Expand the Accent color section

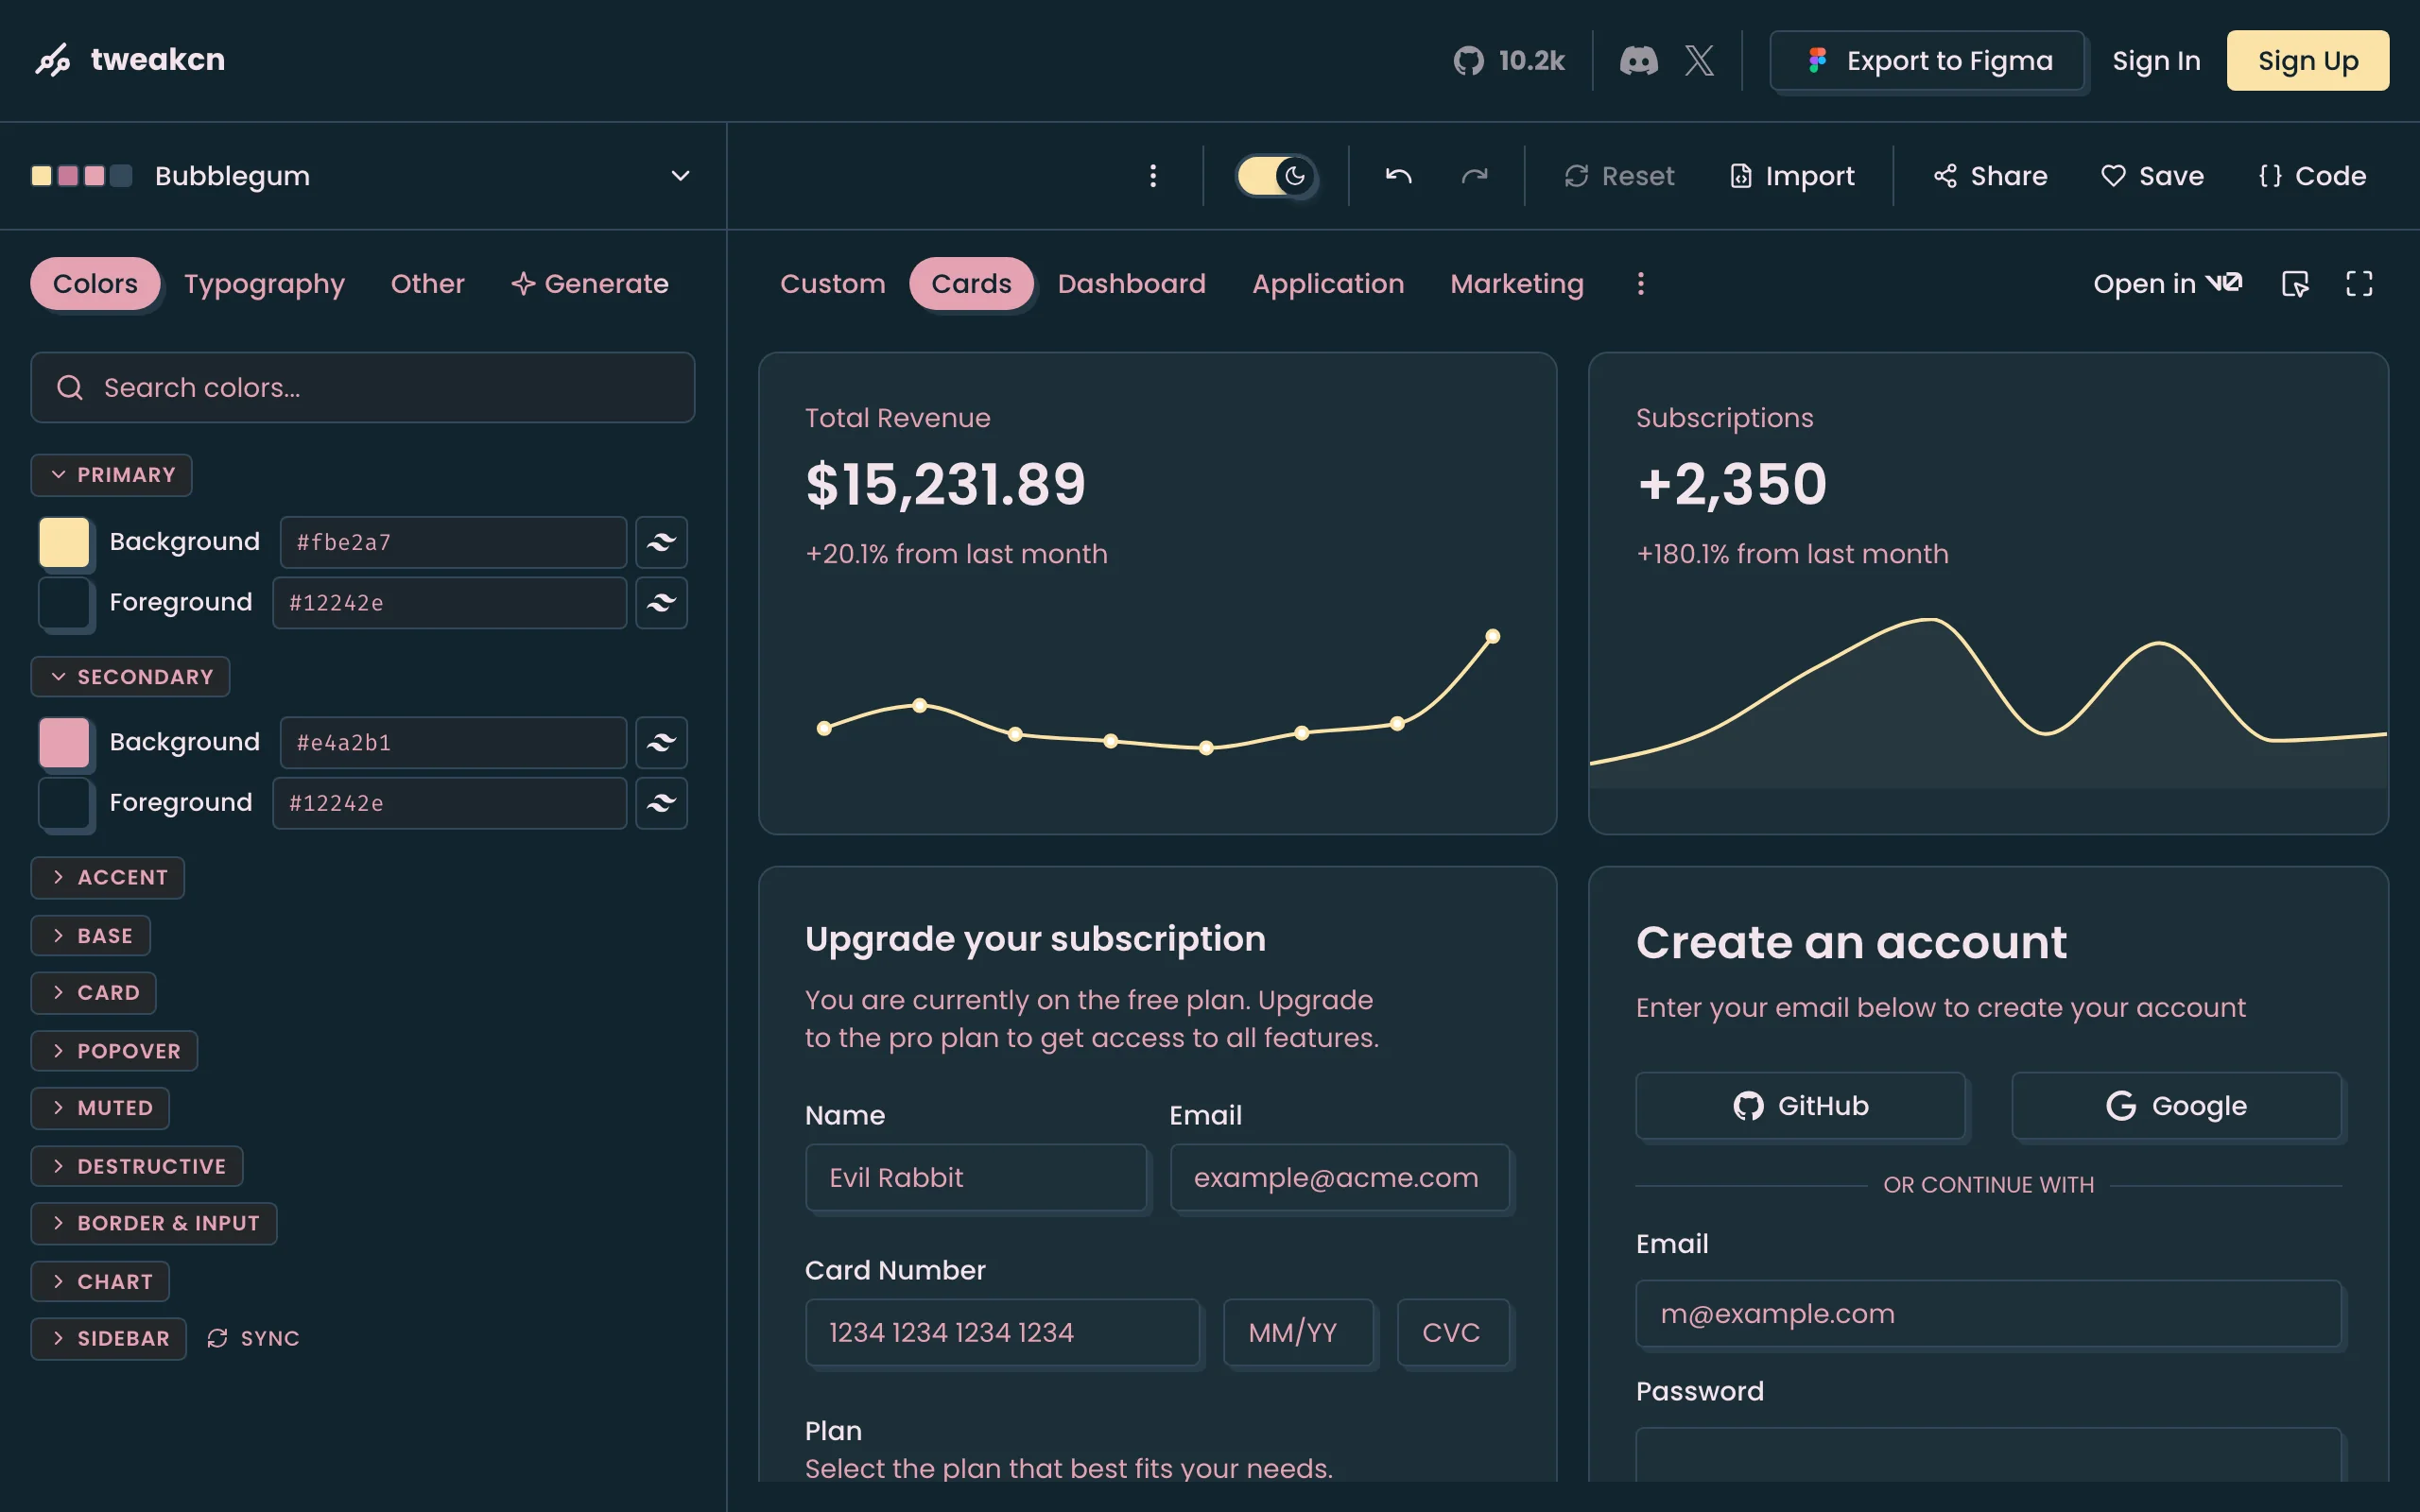click(108, 877)
